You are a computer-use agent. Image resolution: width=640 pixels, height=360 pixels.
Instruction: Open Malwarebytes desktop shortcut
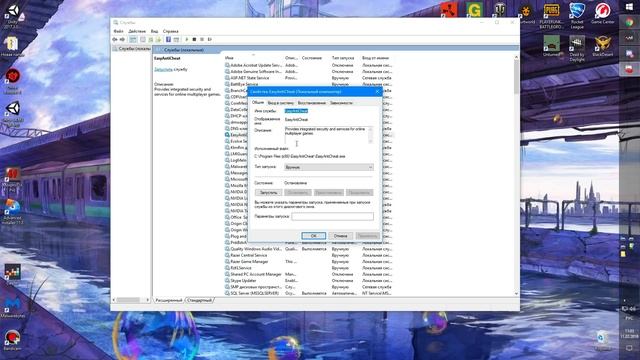pos(13,307)
